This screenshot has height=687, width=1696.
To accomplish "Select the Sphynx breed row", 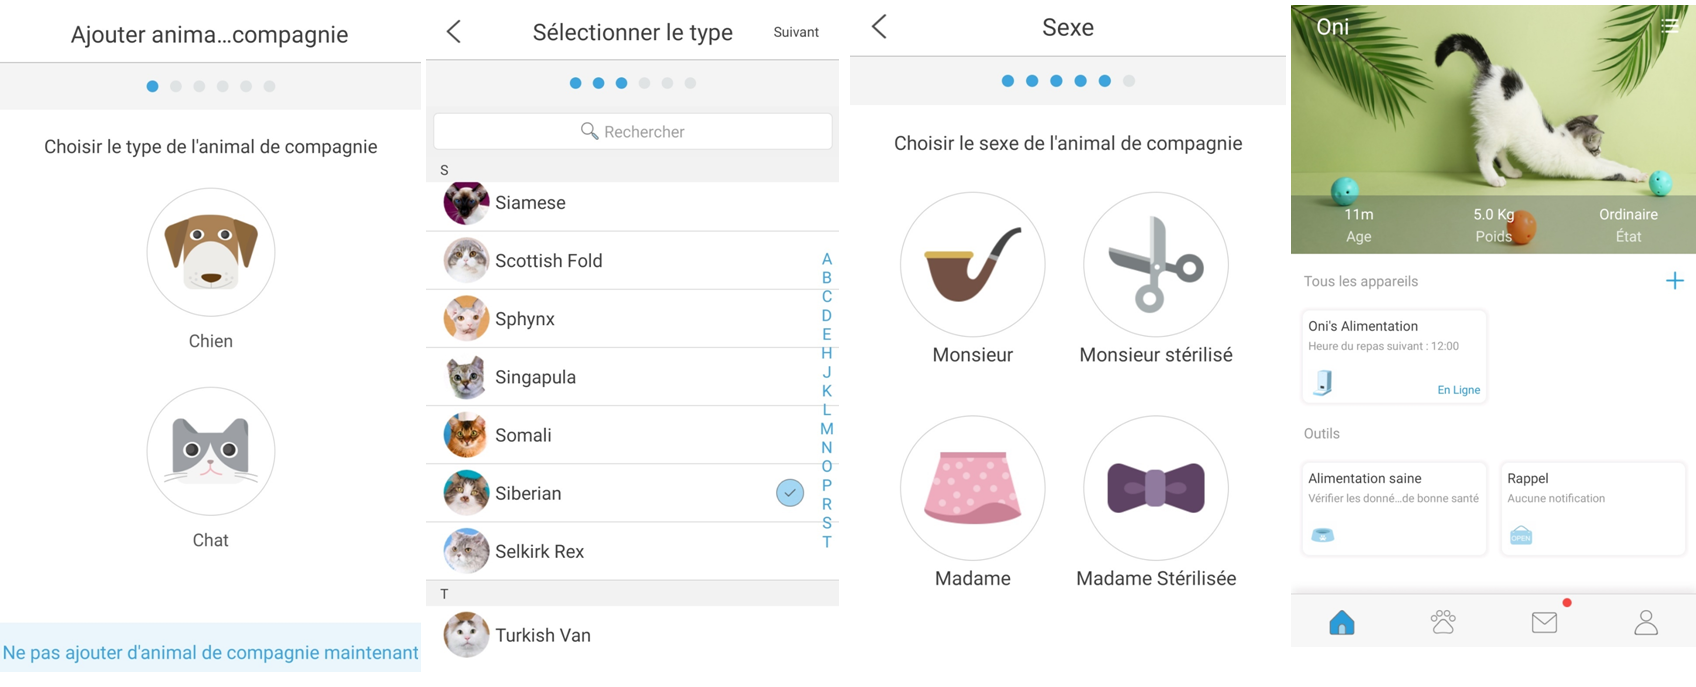I will click(632, 319).
